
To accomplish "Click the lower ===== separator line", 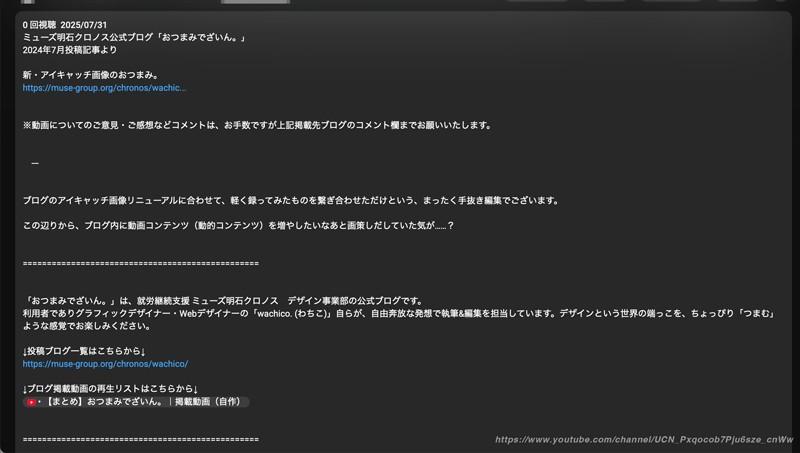I will point(140,439).
